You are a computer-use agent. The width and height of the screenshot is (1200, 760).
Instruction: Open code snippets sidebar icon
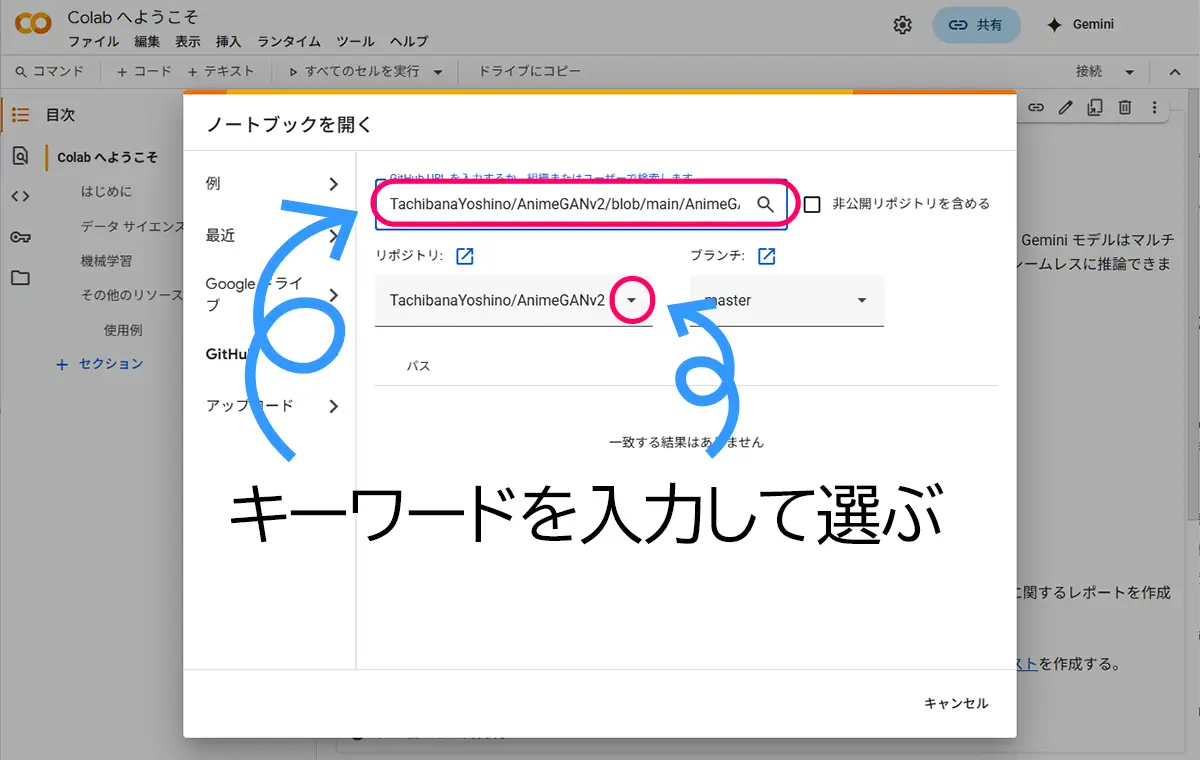[x=20, y=196]
